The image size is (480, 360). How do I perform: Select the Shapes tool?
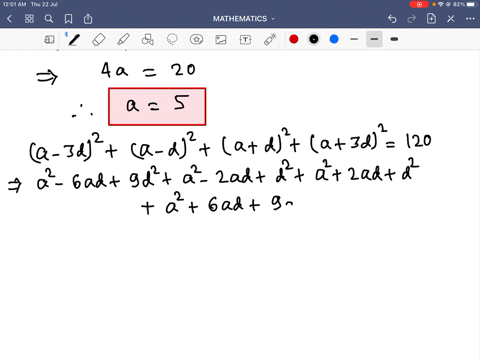[x=147, y=40]
